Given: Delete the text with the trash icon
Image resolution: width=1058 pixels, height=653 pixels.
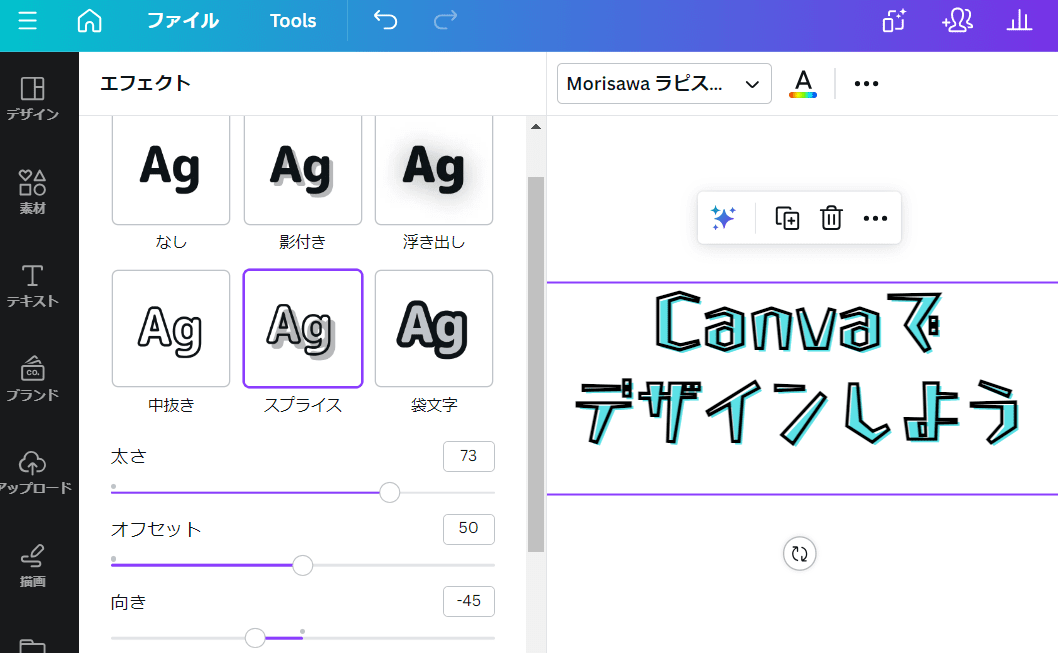Looking at the screenshot, I should [x=831, y=217].
